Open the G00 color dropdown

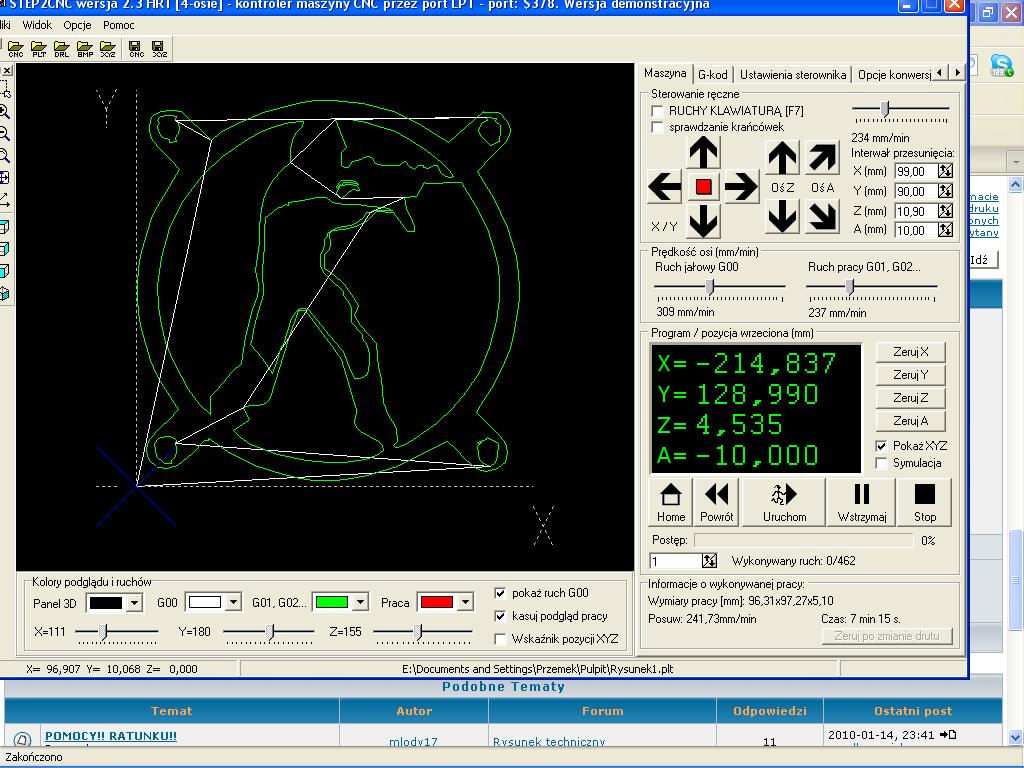(233, 602)
